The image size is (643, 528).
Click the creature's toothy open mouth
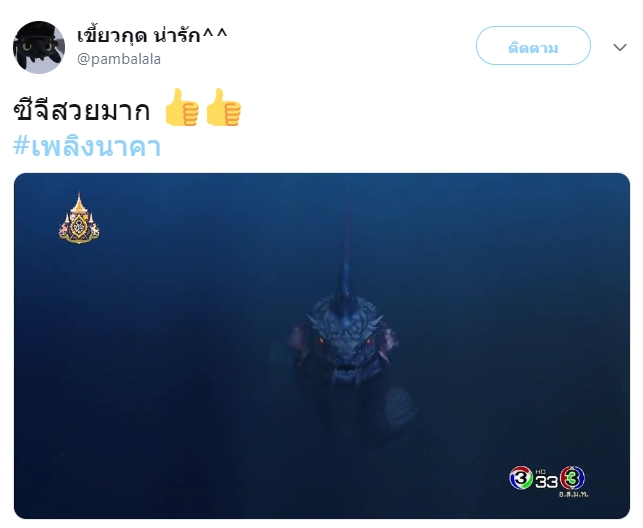point(347,370)
